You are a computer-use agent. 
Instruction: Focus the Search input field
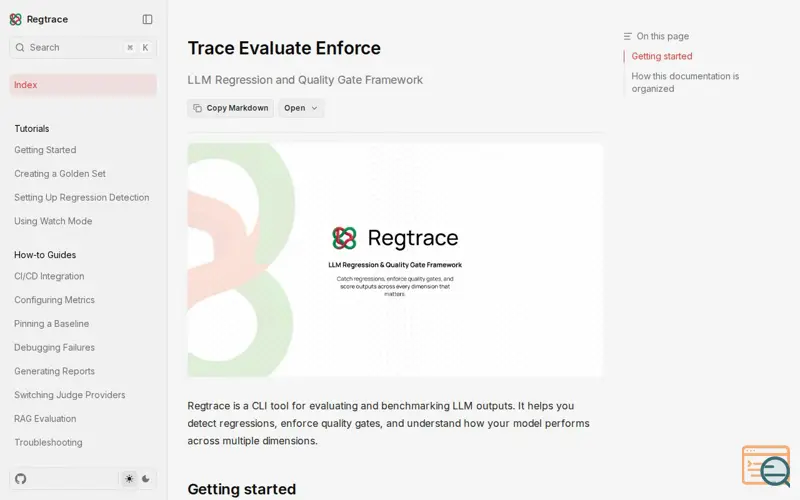(83, 47)
